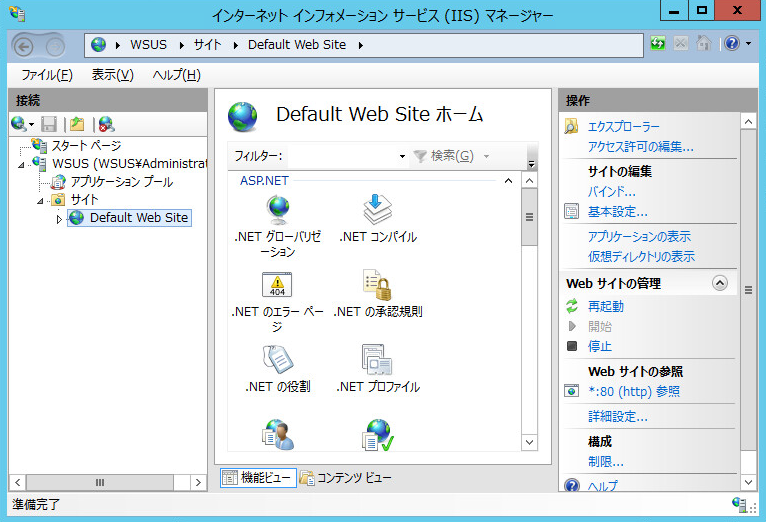Click the delete connection icon with red X
766x522 pixels.
click(x=106, y=125)
